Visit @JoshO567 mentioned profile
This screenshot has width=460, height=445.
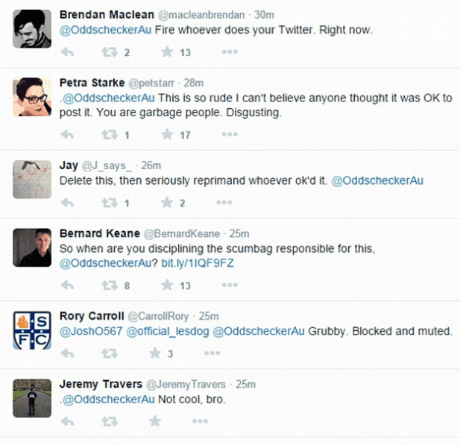click(91, 331)
